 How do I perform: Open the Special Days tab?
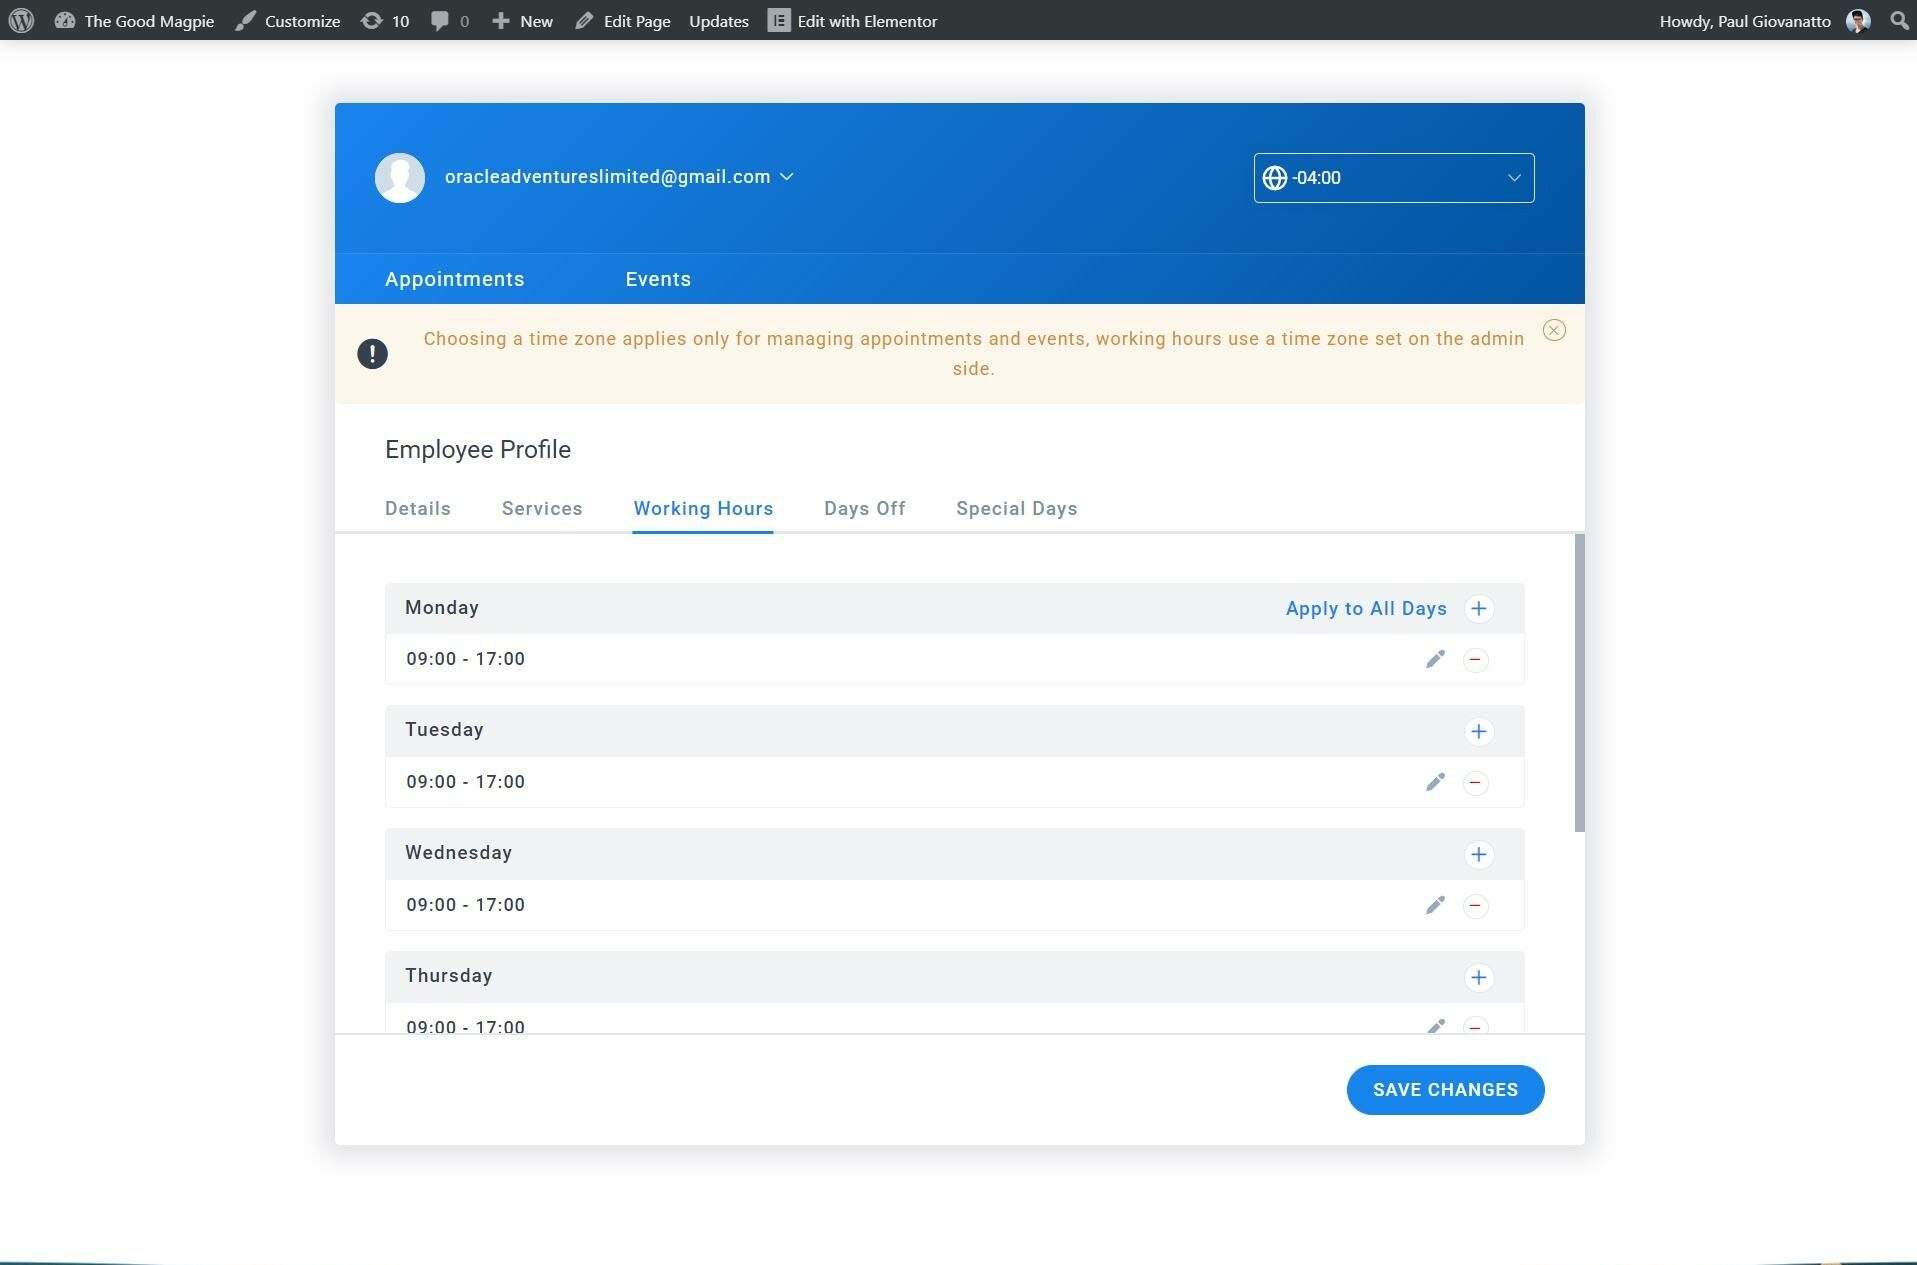click(1016, 509)
